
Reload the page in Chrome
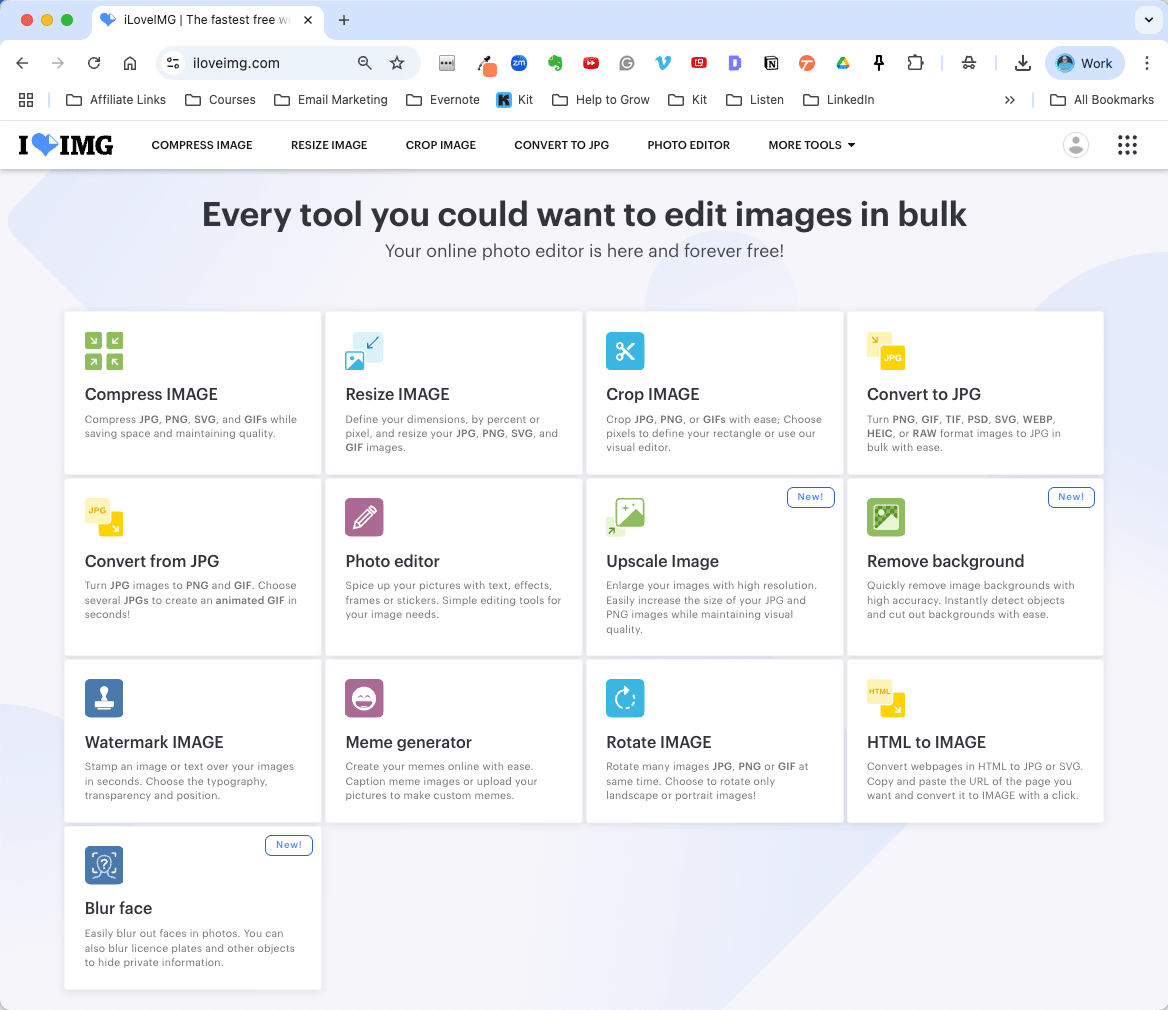pyautogui.click(x=94, y=63)
